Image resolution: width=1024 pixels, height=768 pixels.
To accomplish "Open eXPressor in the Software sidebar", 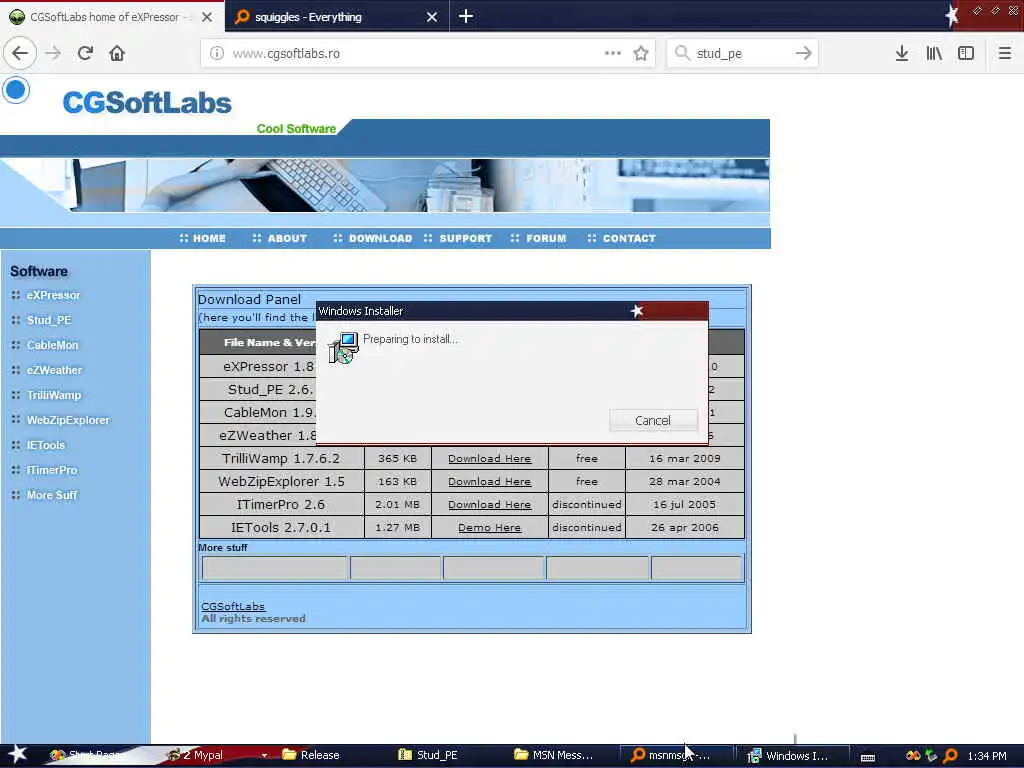I will [53, 295].
